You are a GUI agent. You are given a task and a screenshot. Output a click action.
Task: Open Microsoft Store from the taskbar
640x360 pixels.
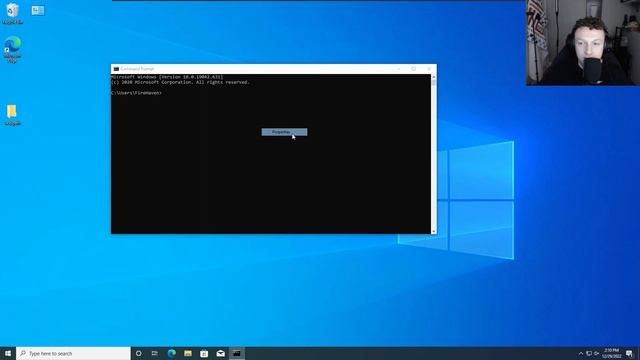(x=204, y=353)
